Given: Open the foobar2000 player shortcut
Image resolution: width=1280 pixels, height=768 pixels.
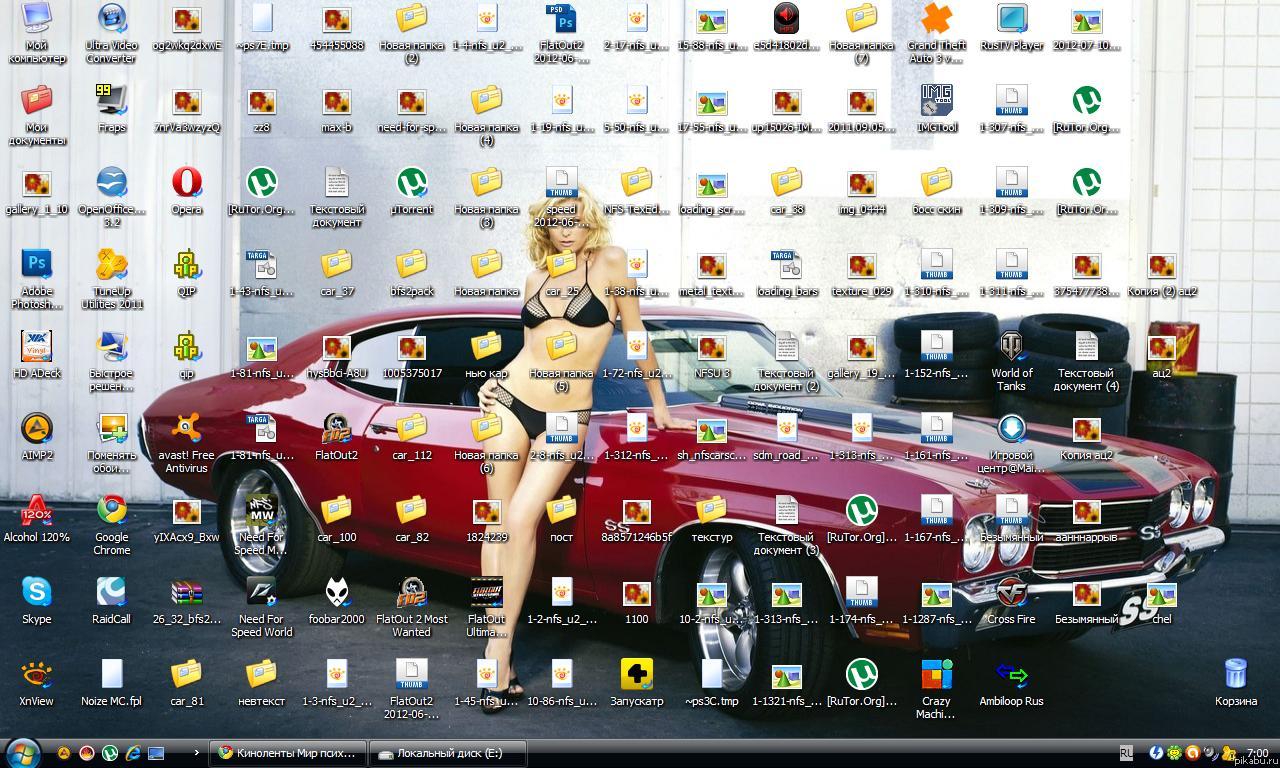Looking at the screenshot, I should click(x=337, y=600).
